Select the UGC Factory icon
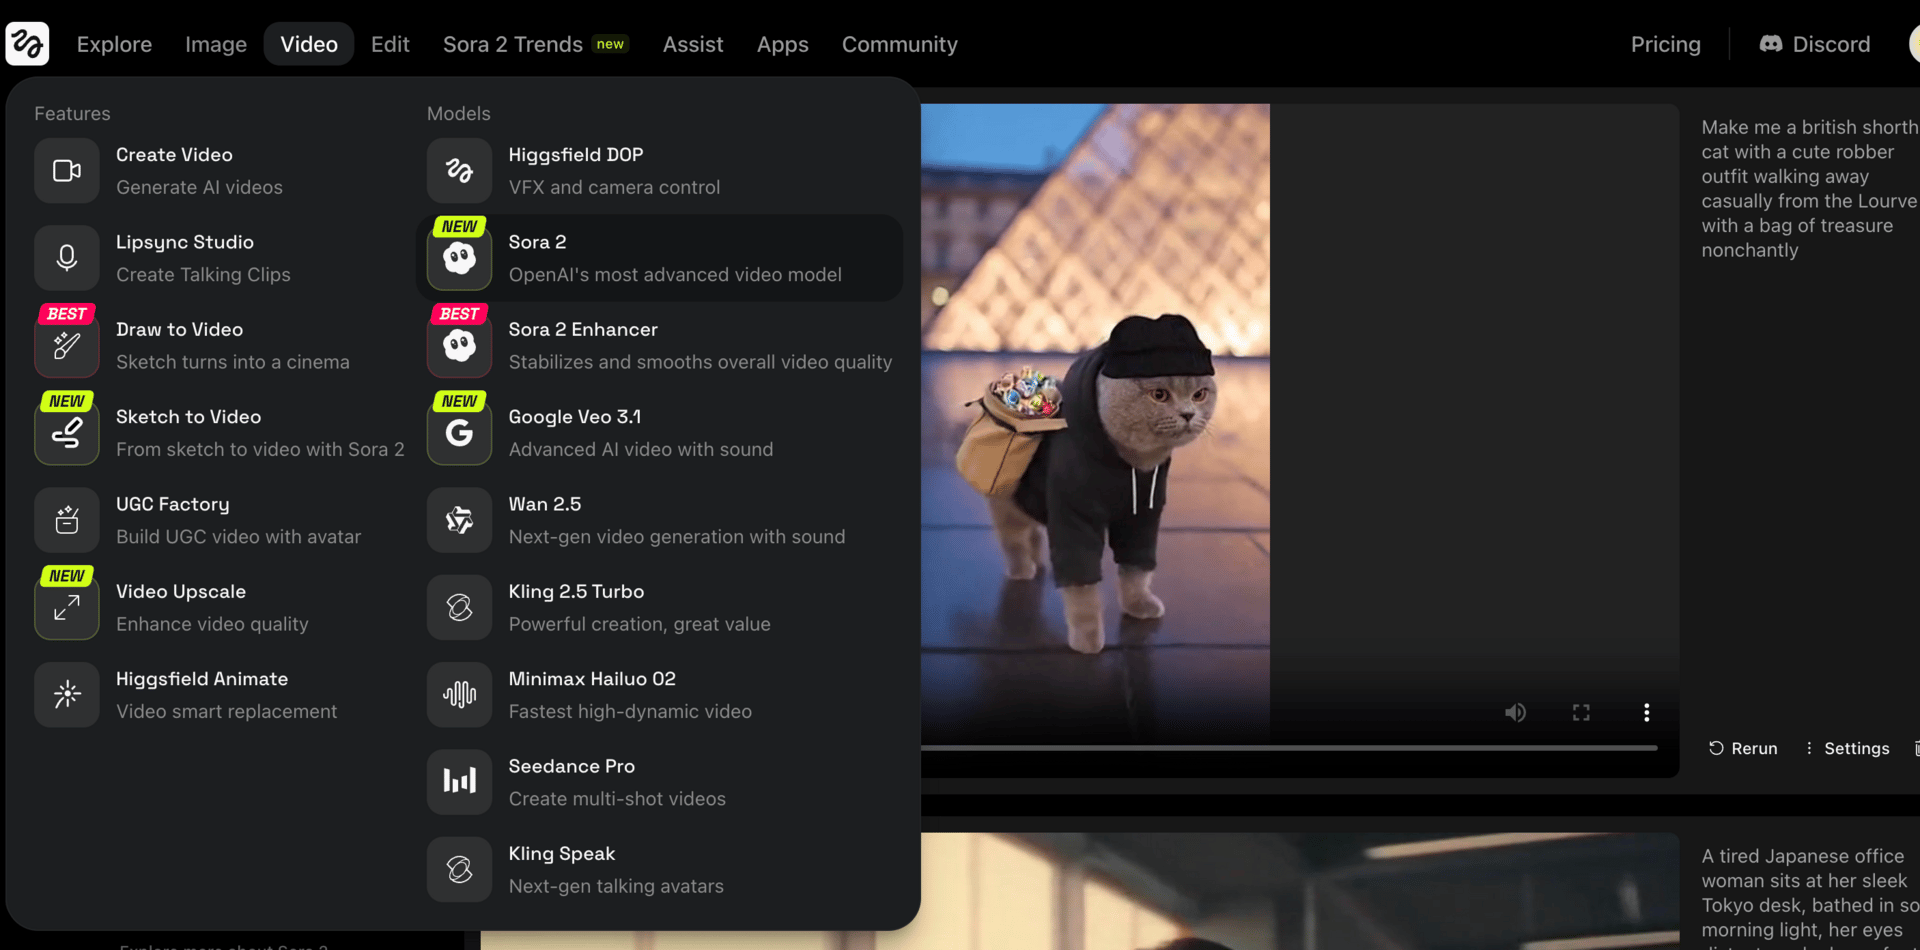 67,520
